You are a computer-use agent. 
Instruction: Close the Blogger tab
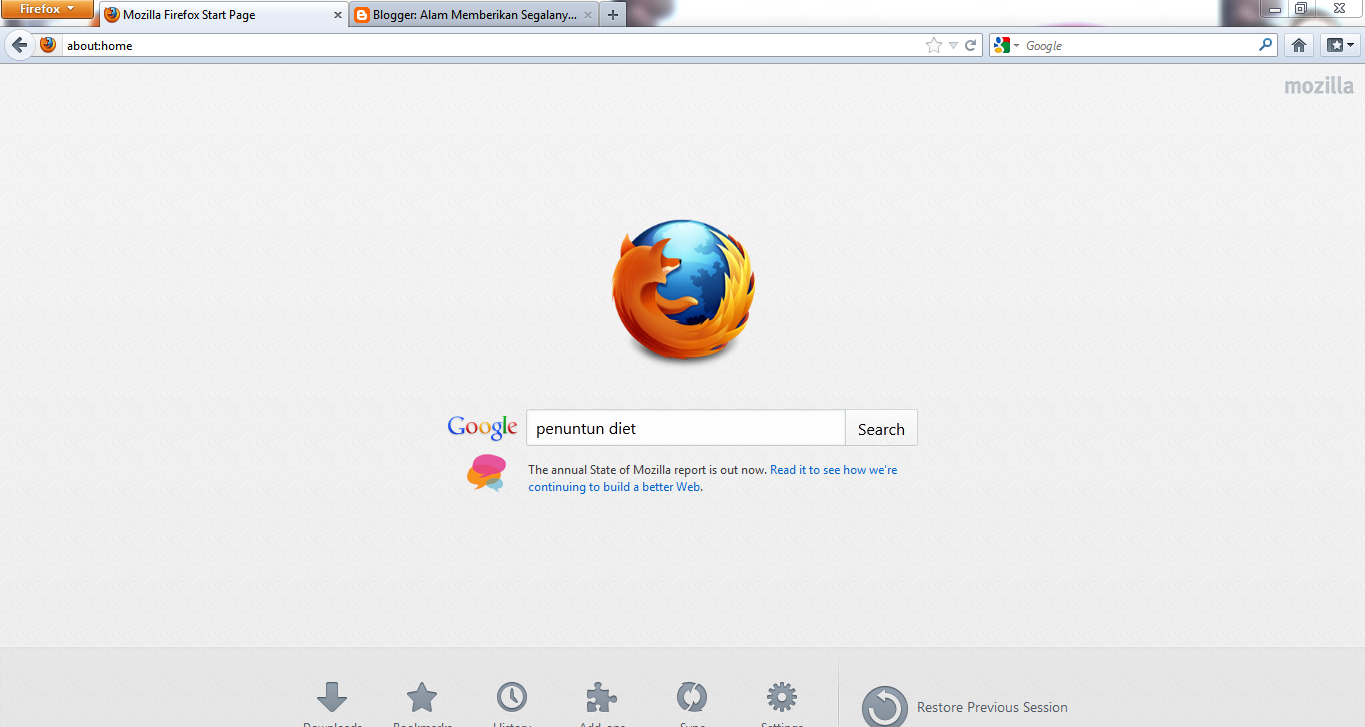tap(587, 15)
